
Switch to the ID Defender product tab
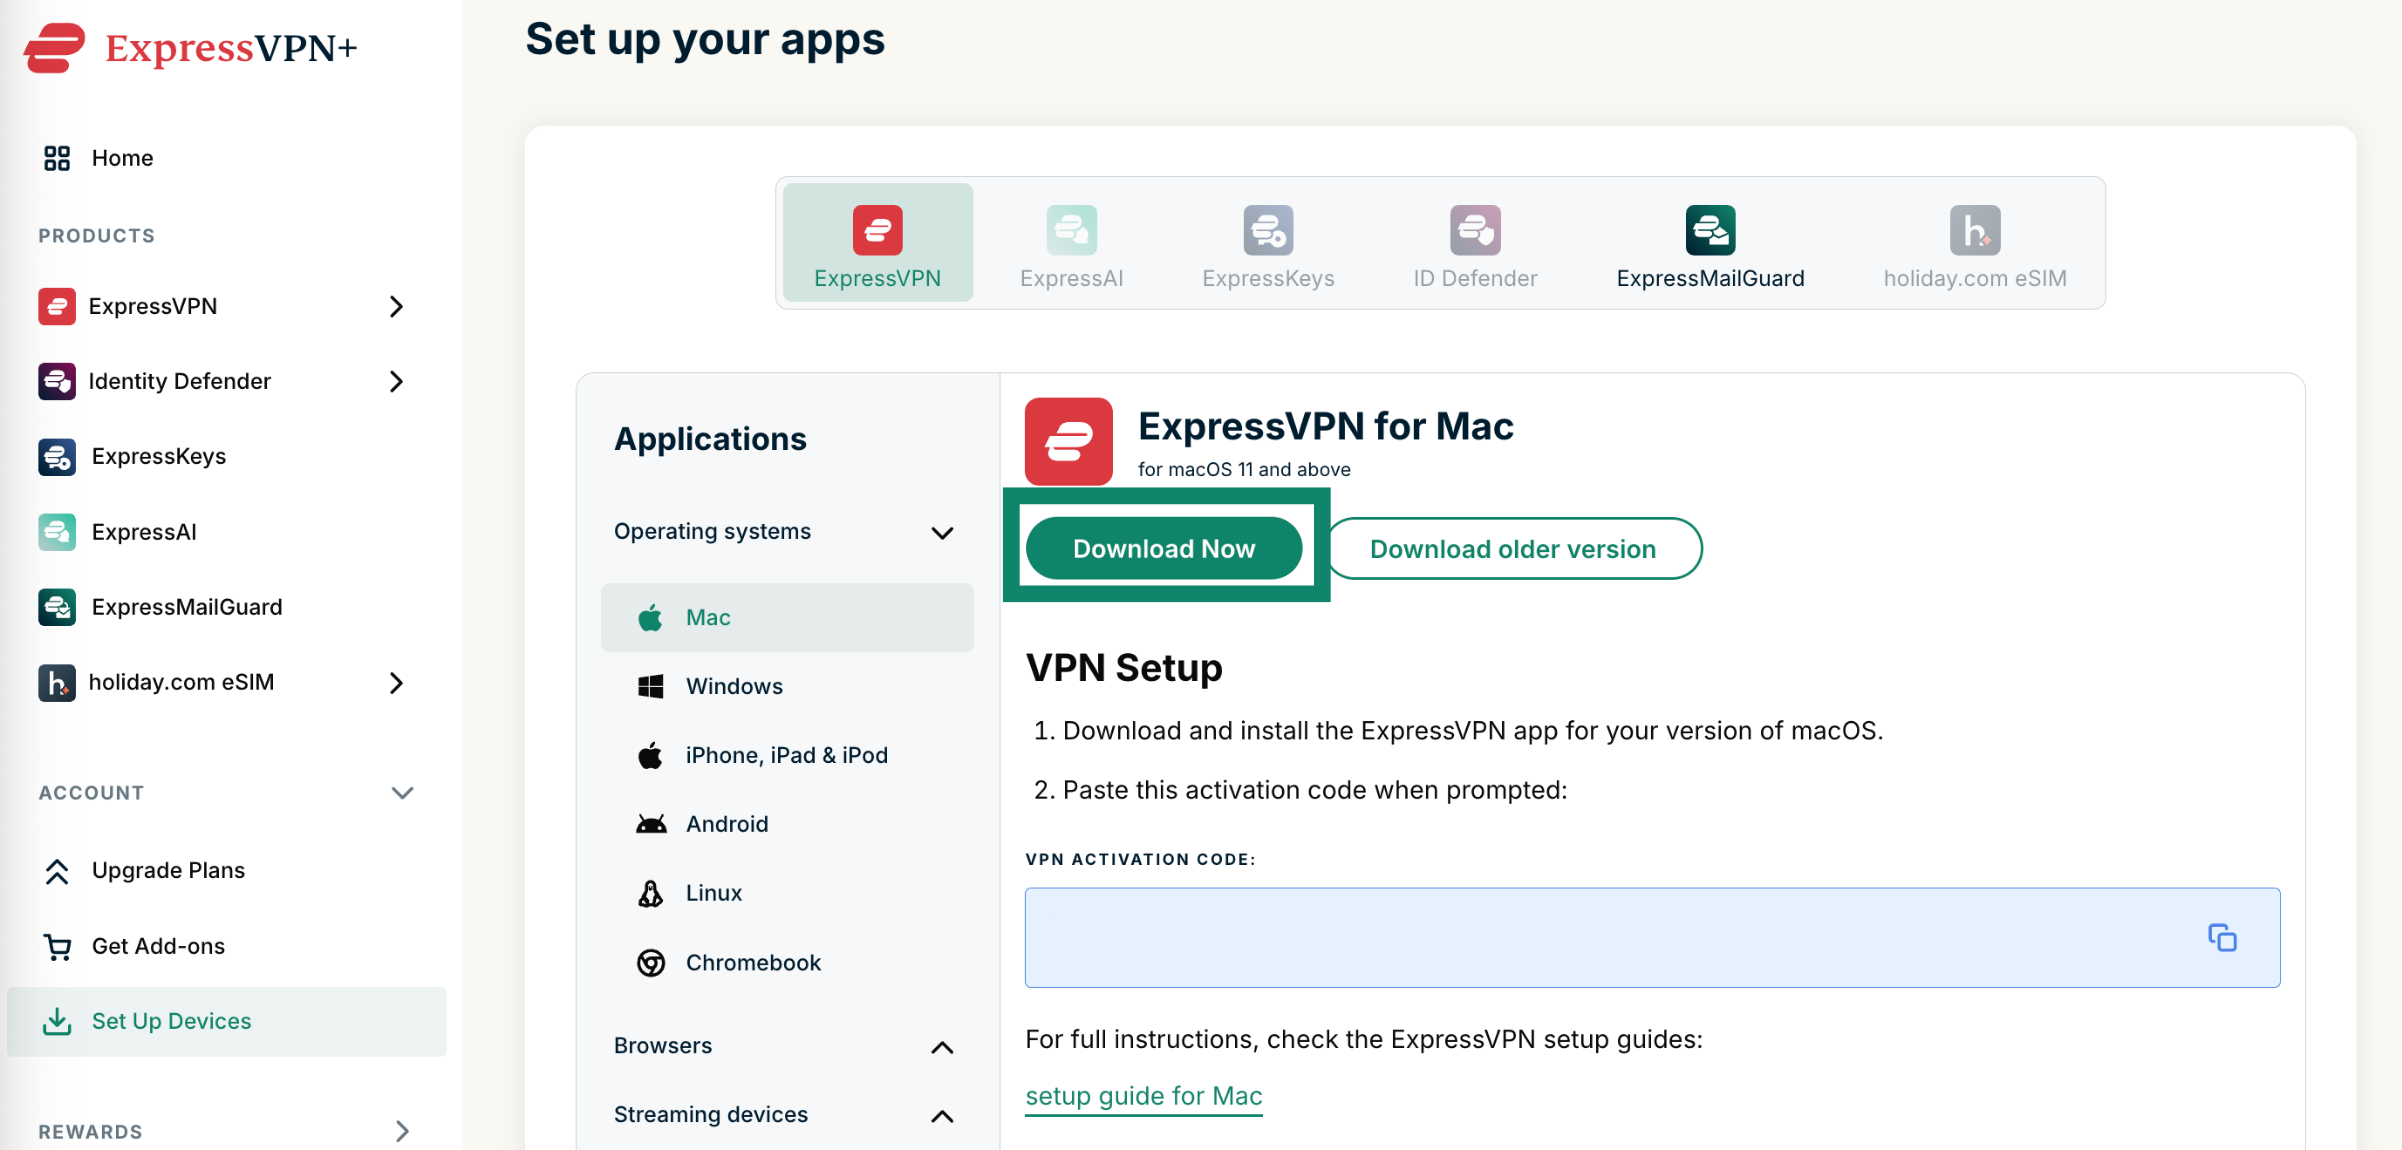click(x=1476, y=247)
